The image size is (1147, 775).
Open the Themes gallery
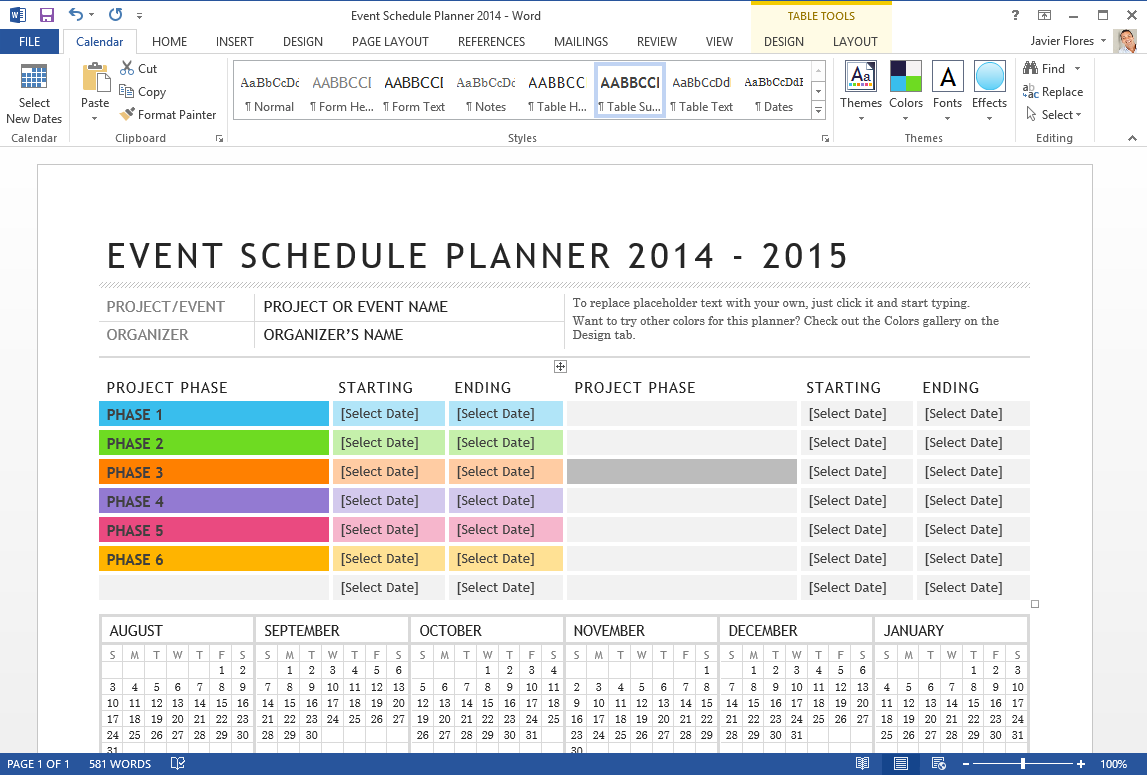pyautogui.click(x=860, y=91)
